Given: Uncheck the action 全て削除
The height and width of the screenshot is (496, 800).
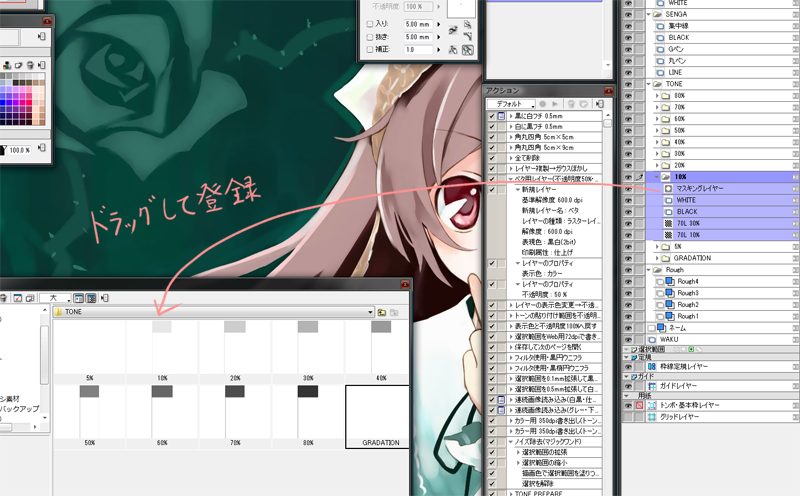Looking at the screenshot, I should point(492,158).
